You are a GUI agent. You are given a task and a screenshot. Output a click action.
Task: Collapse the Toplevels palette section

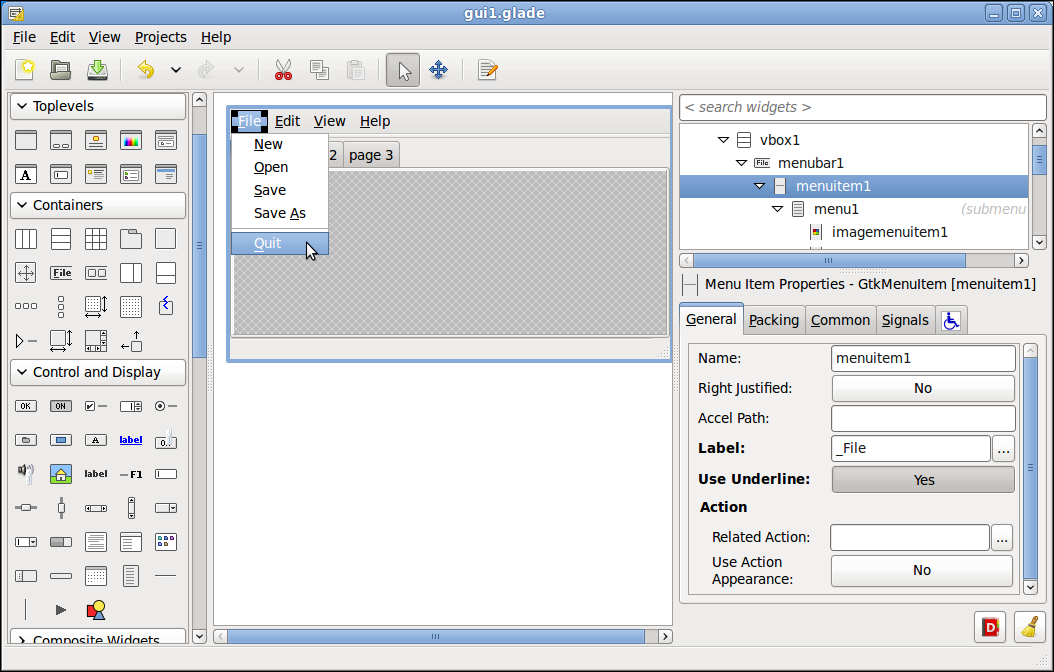coord(98,106)
